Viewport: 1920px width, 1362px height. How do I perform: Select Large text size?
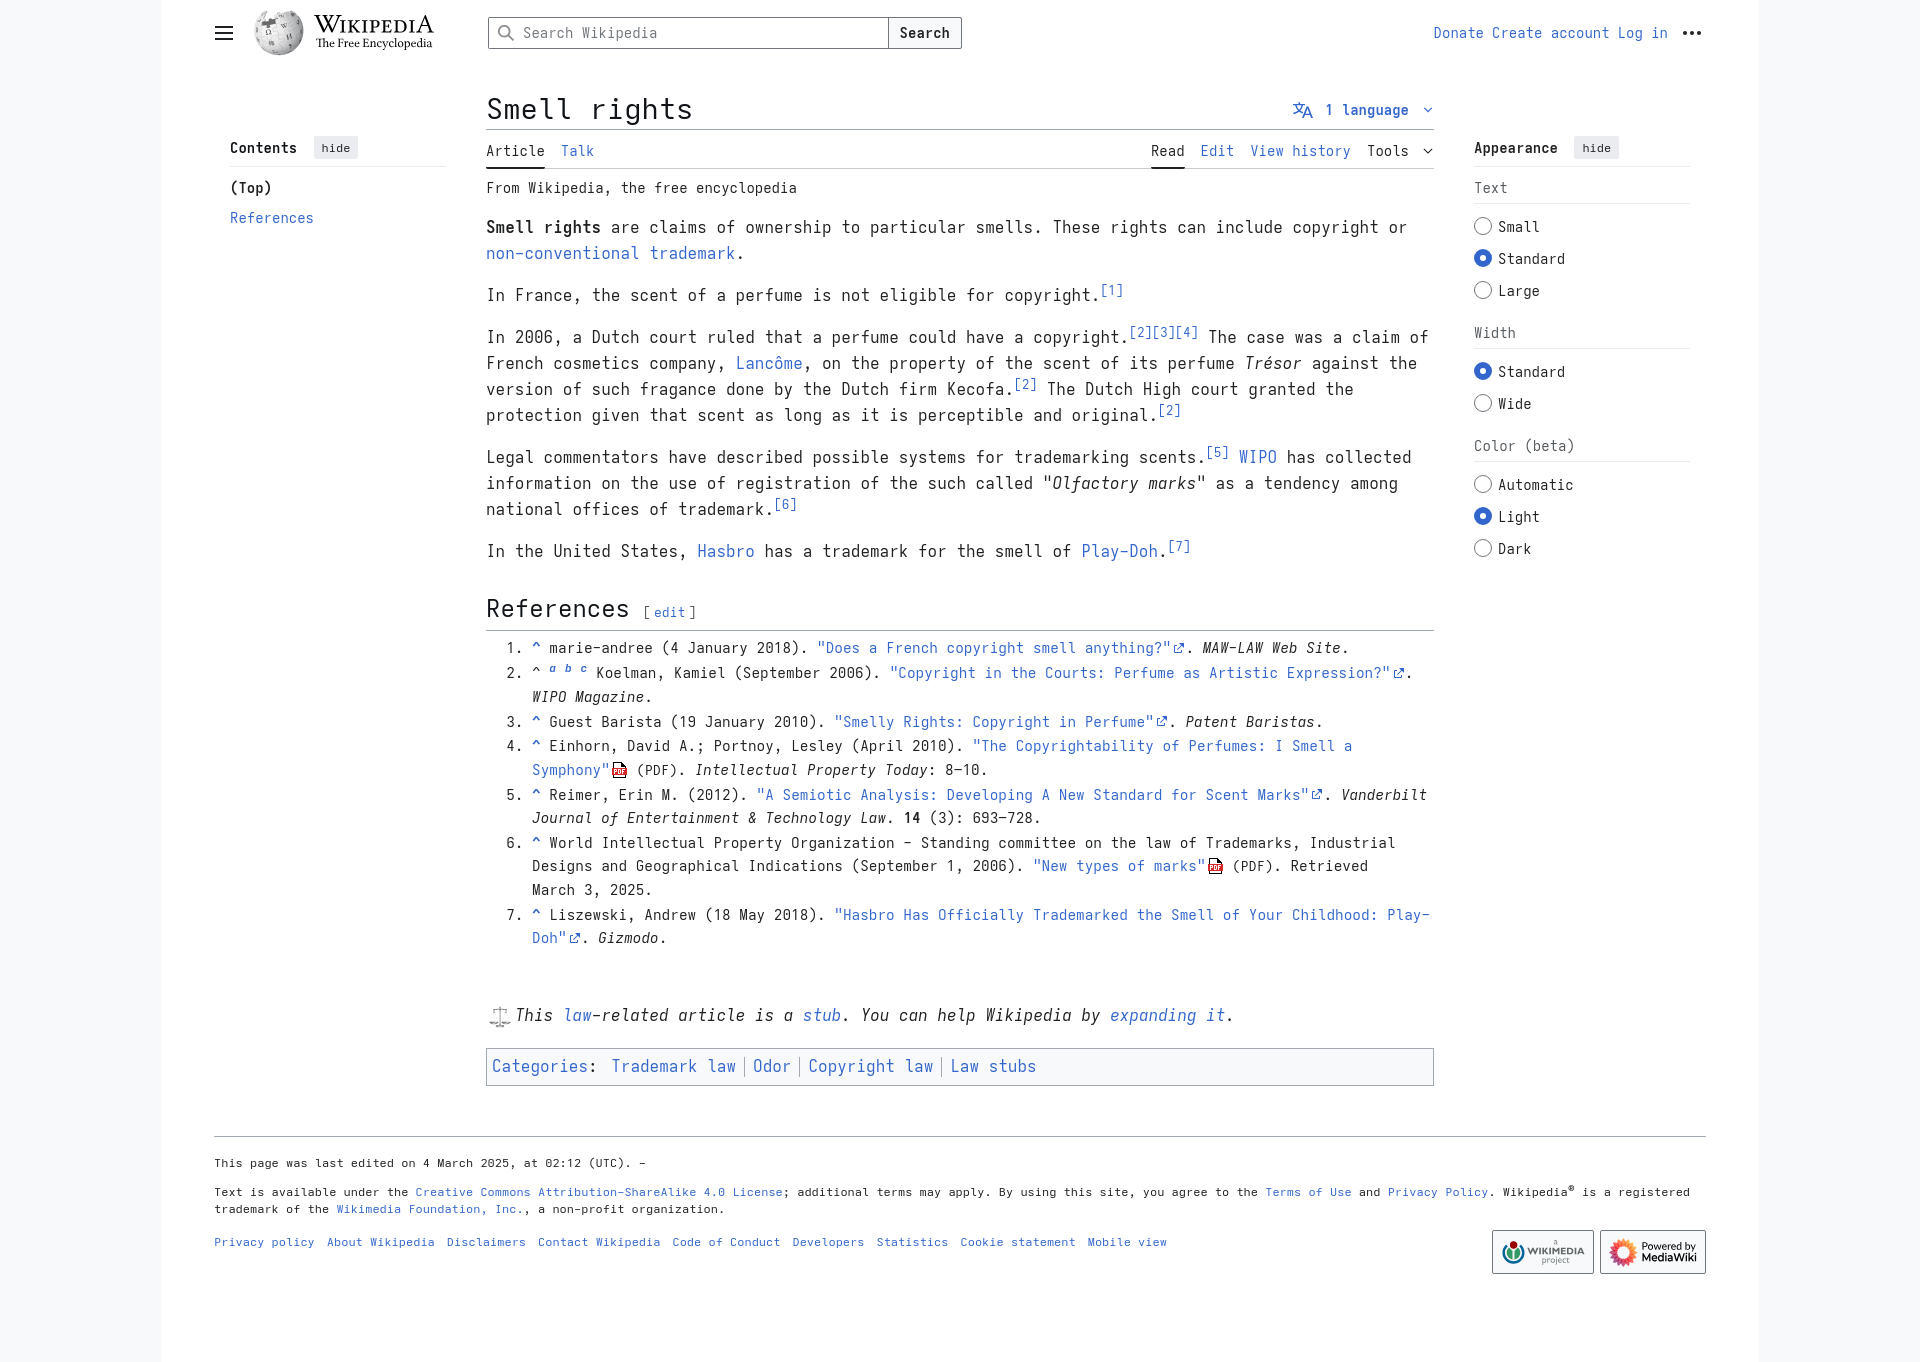pyautogui.click(x=1483, y=291)
